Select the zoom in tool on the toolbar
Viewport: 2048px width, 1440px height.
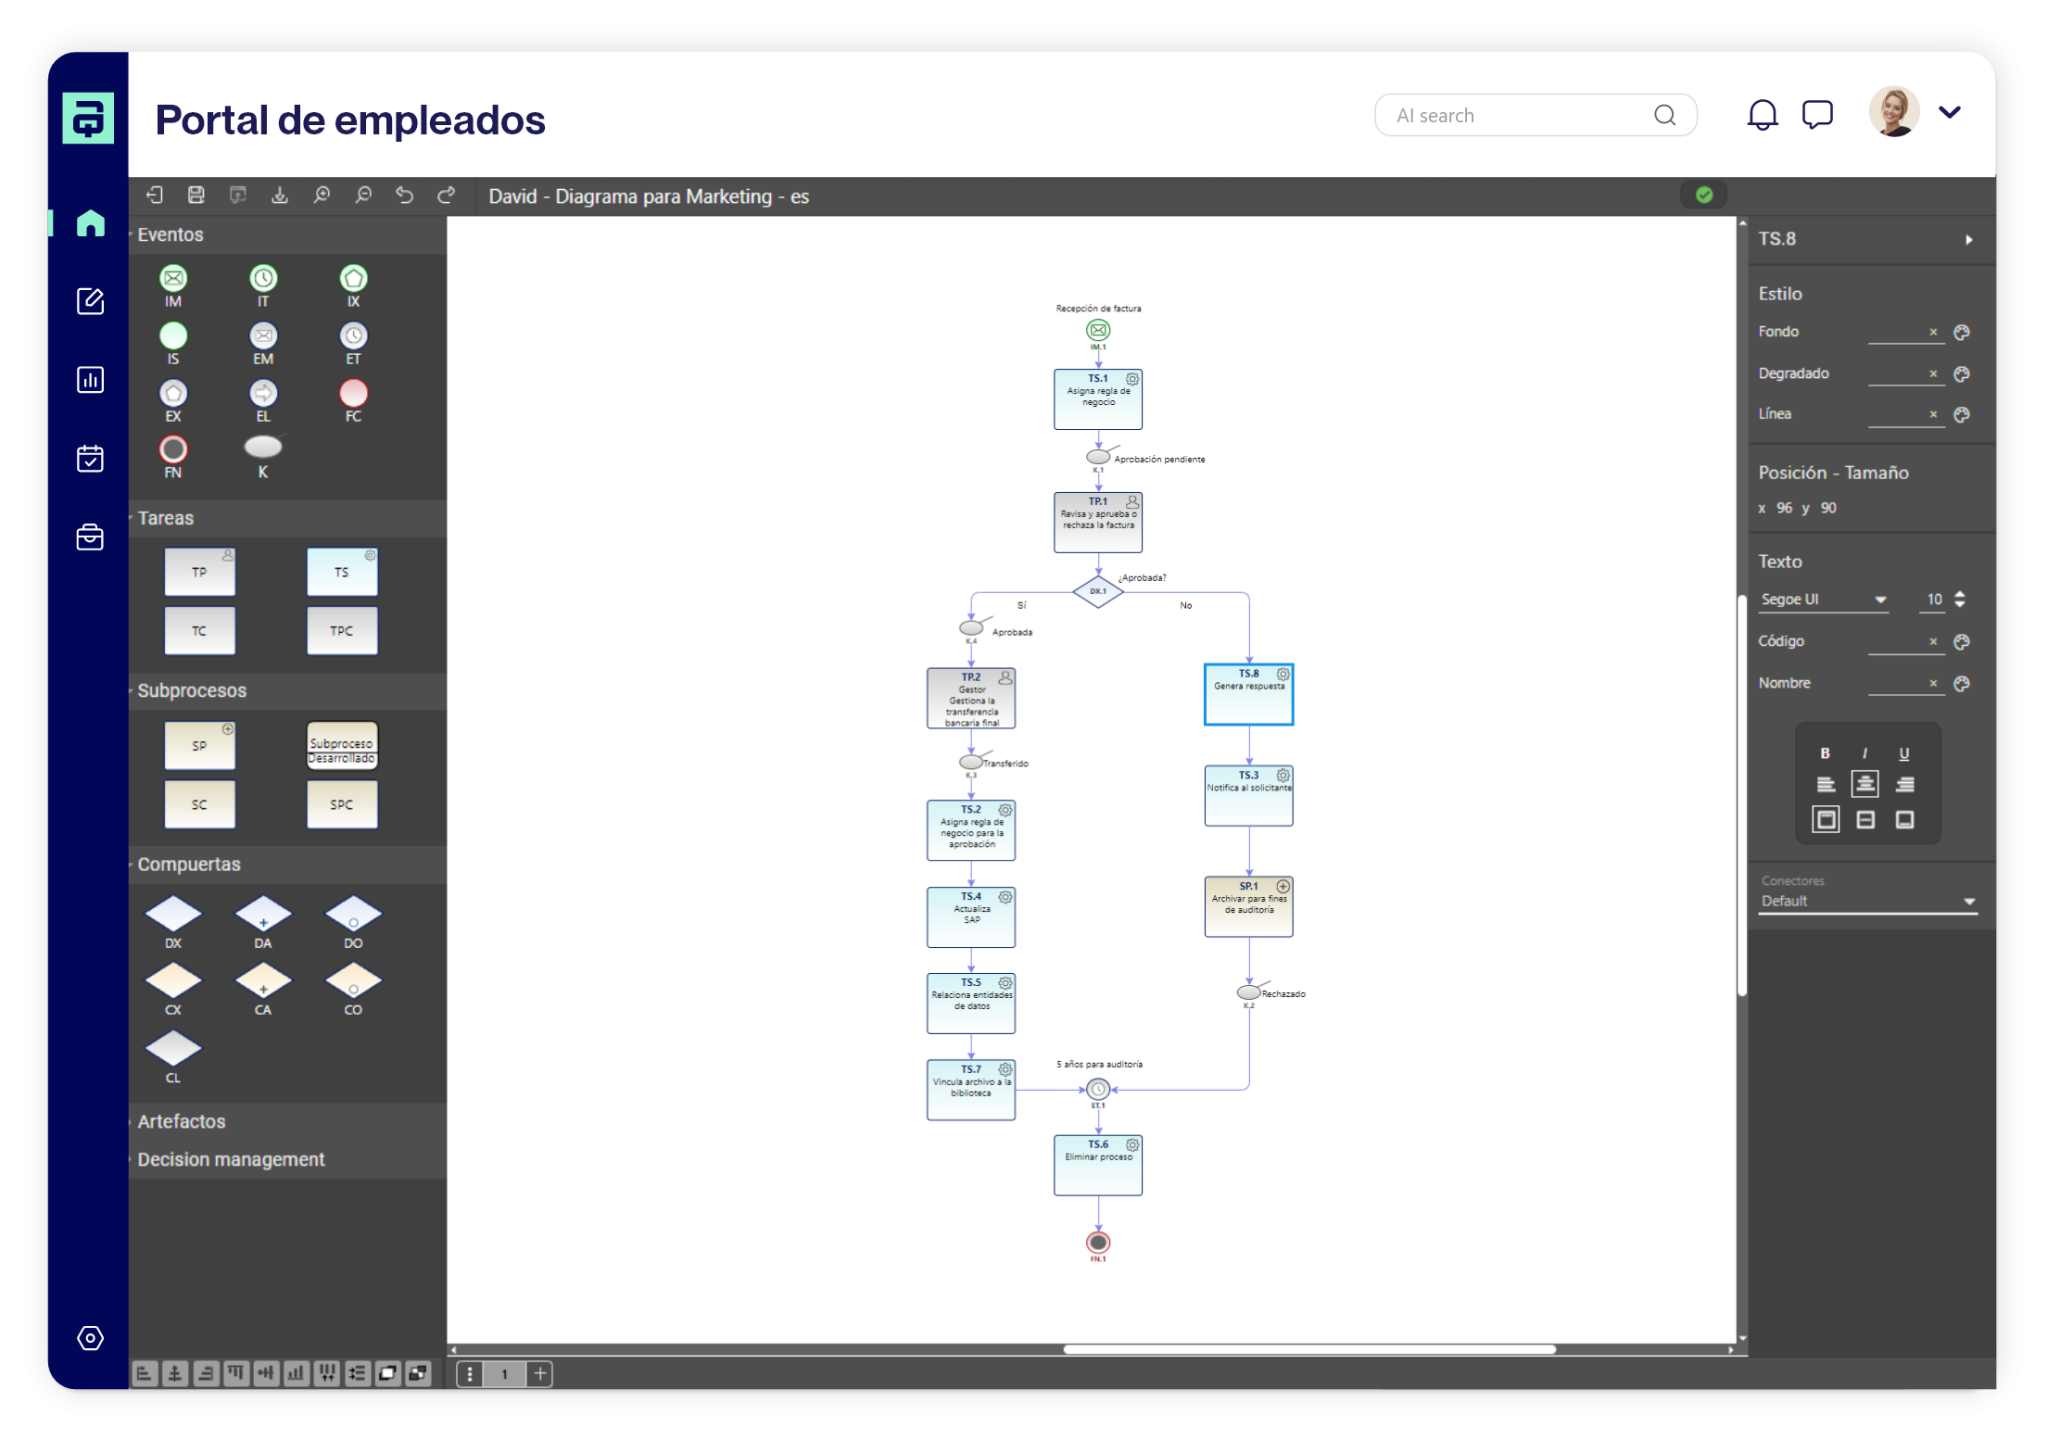pyautogui.click(x=322, y=195)
